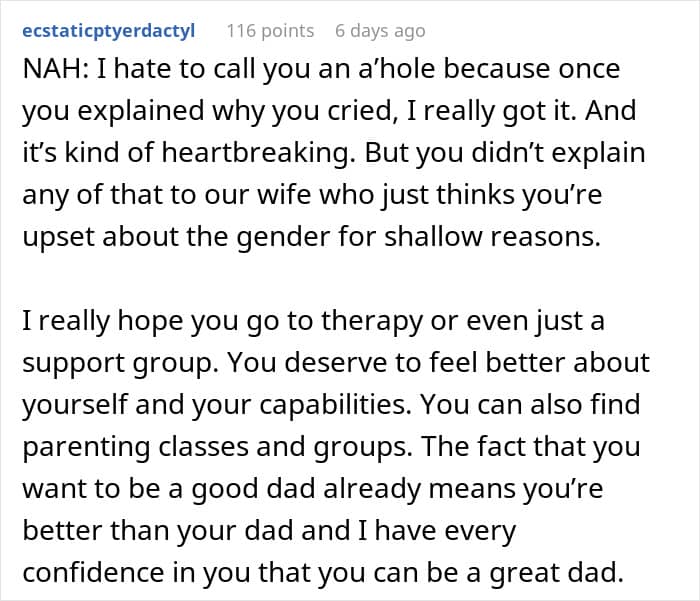Click the word confidence in last line

[93, 572]
